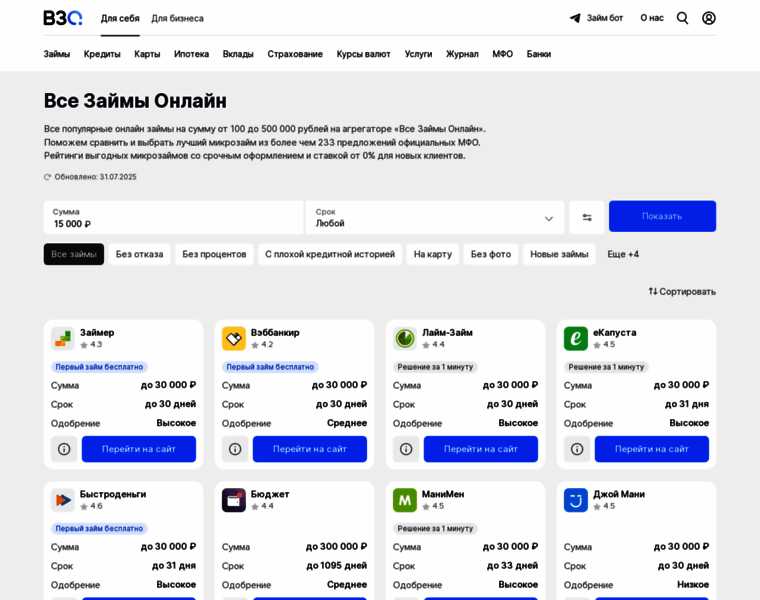Screen dimensions: 760x600
Task: Click the Сумма input field
Action: pyautogui.click(x=174, y=218)
